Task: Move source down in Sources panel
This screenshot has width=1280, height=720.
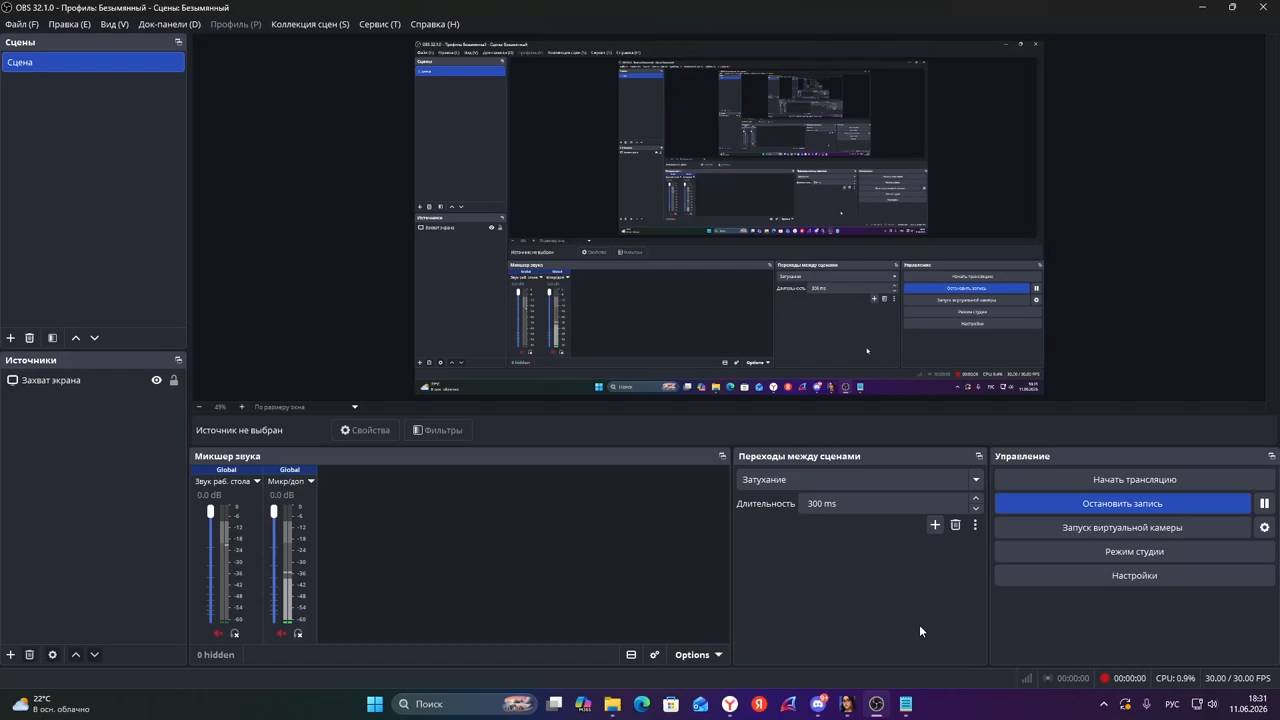Action: click(94, 655)
